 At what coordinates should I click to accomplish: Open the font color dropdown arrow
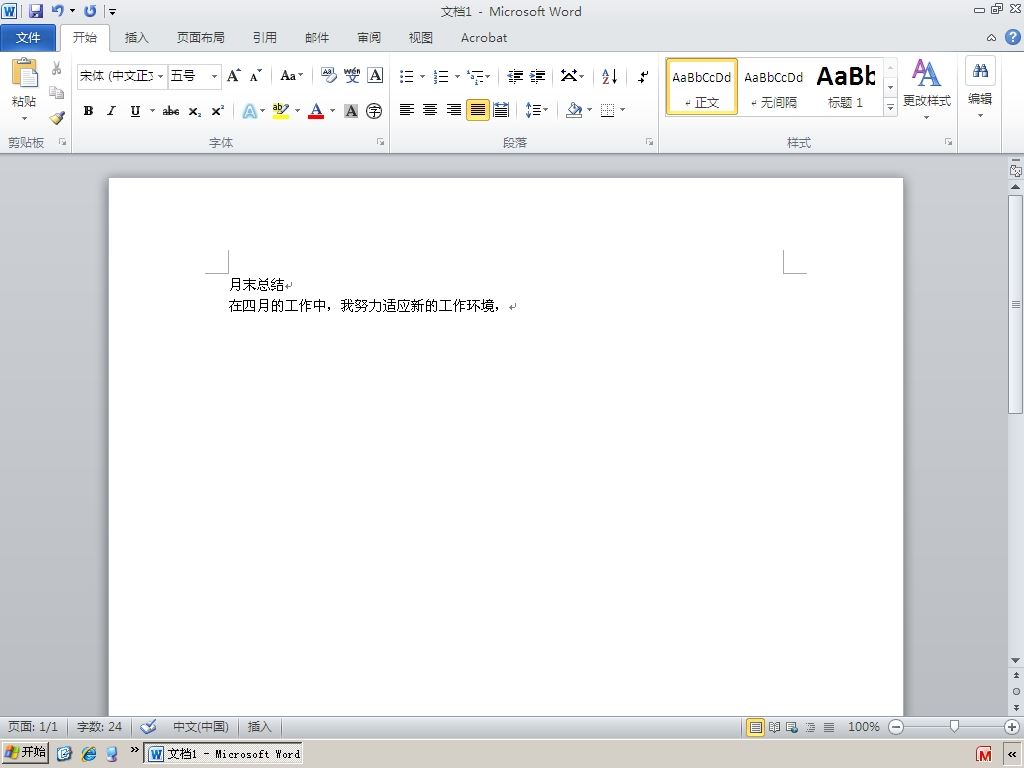point(332,111)
